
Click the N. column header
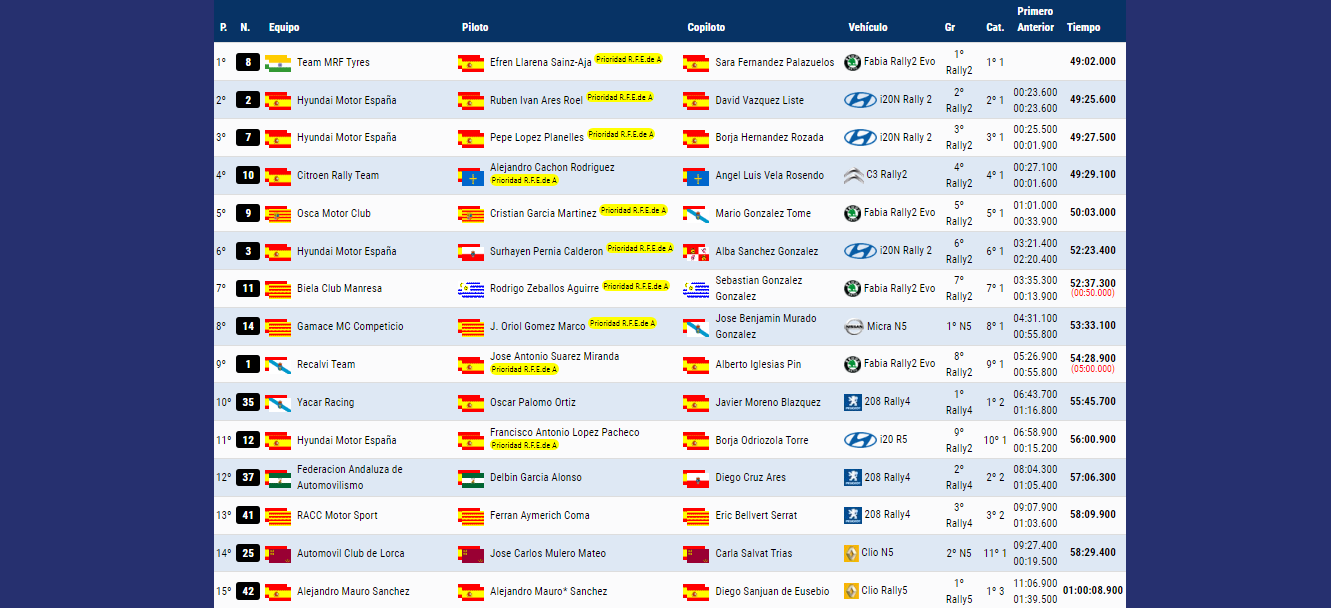click(245, 28)
